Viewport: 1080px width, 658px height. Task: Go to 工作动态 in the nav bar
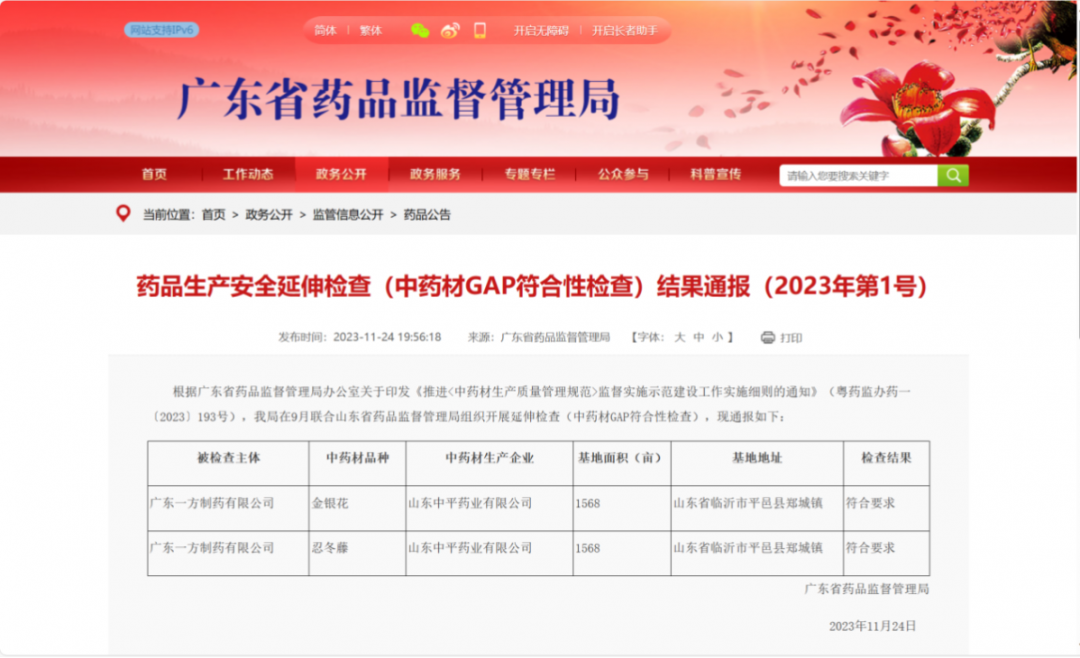[x=248, y=175]
